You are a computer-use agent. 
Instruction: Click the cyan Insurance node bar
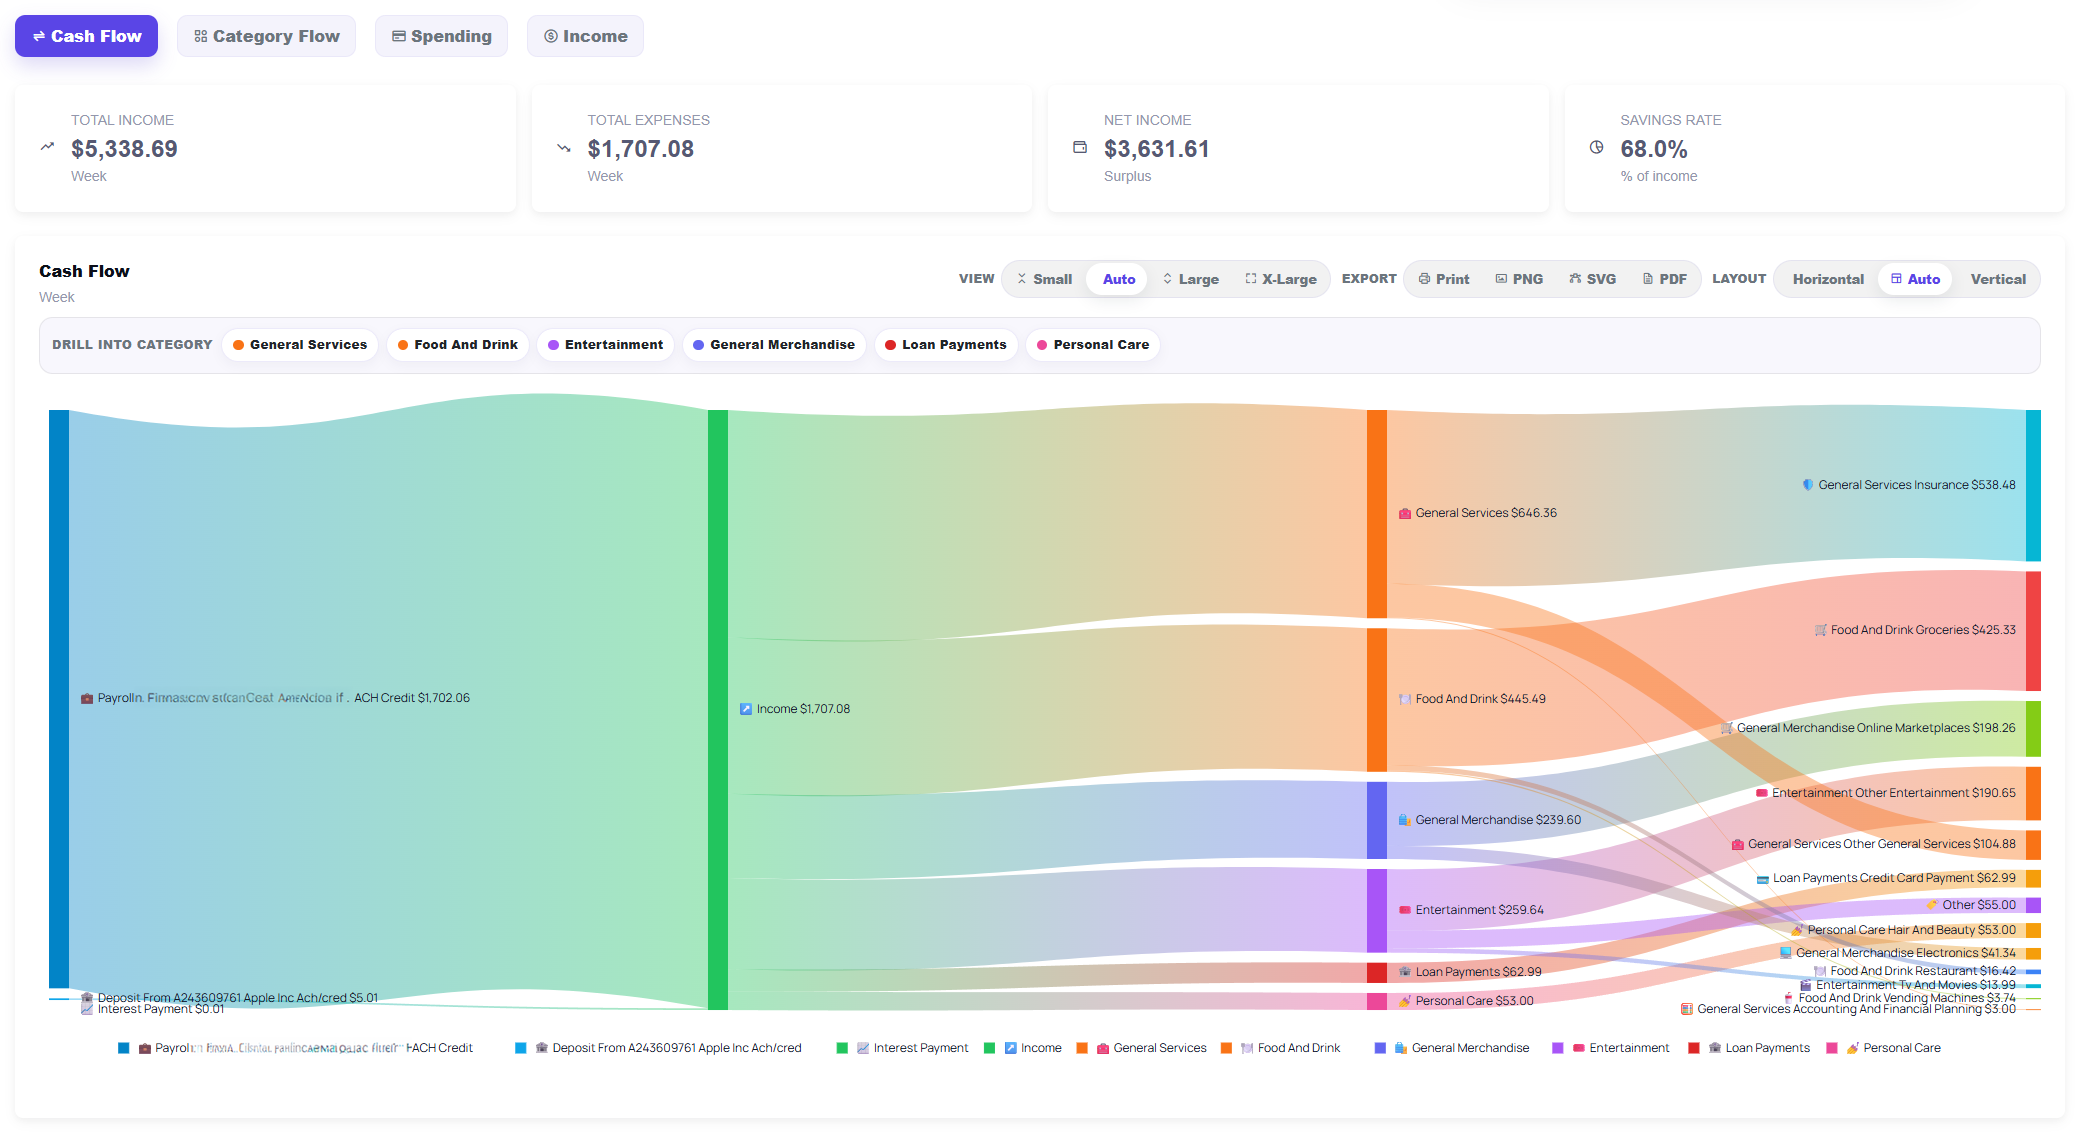2033,485
